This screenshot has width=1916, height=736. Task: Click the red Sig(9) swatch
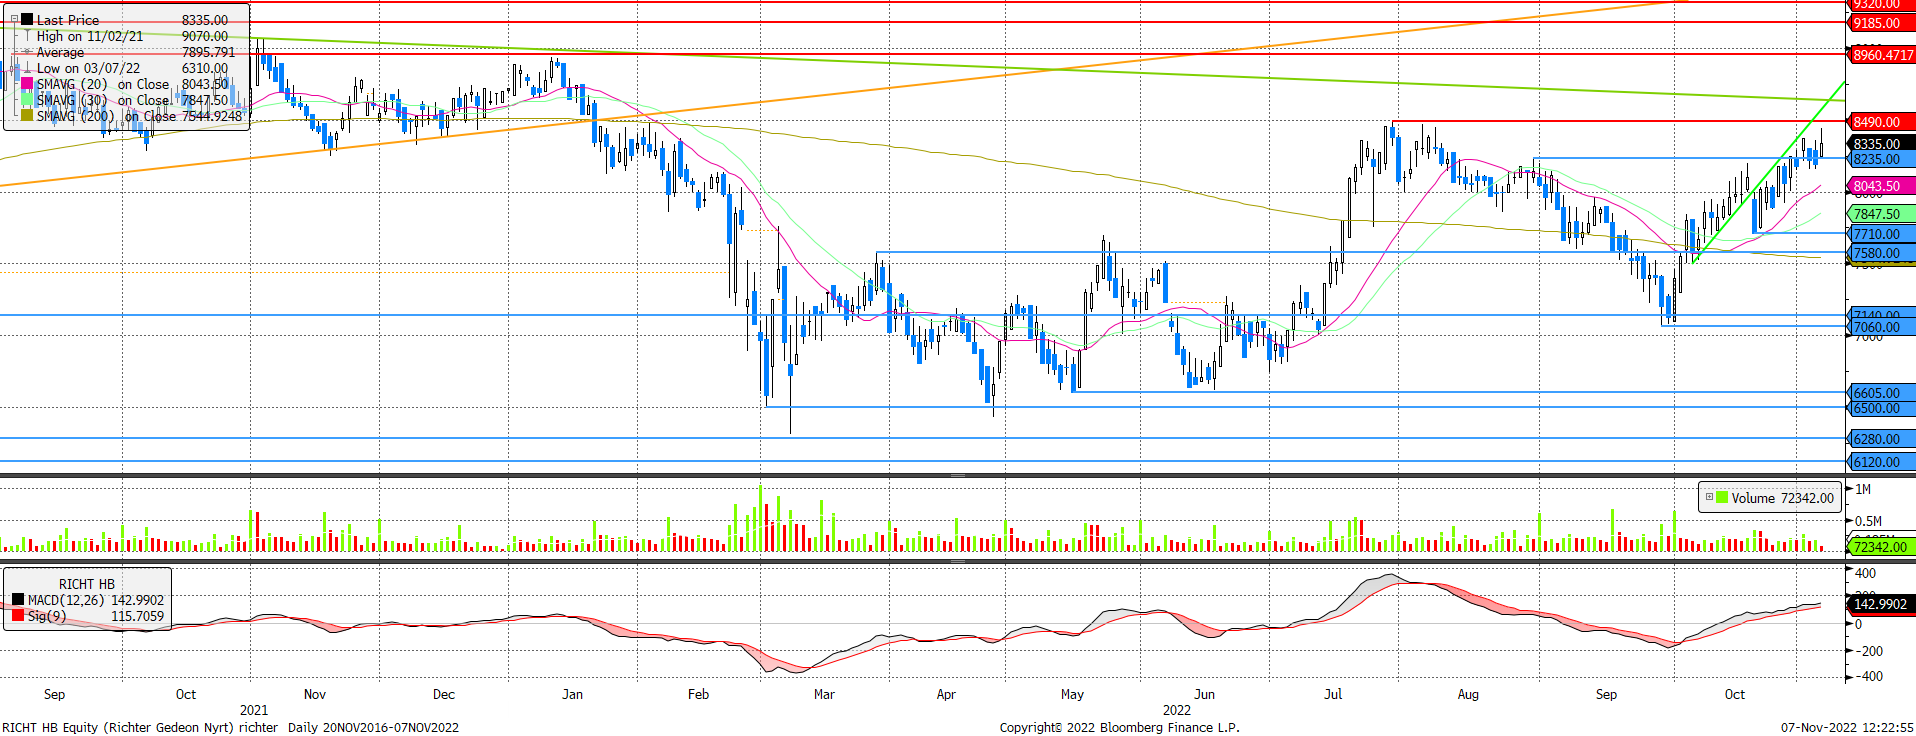click(18, 616)
